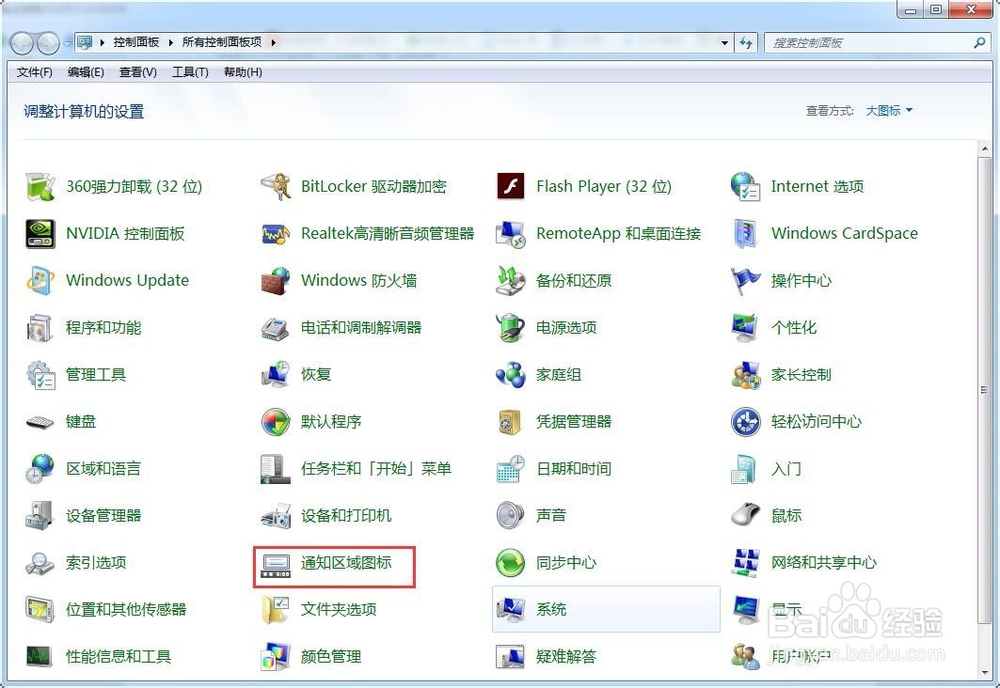Open the 颜色管理 link
This screenshot has width=1000, height=688.
click(x=331, y=657)
